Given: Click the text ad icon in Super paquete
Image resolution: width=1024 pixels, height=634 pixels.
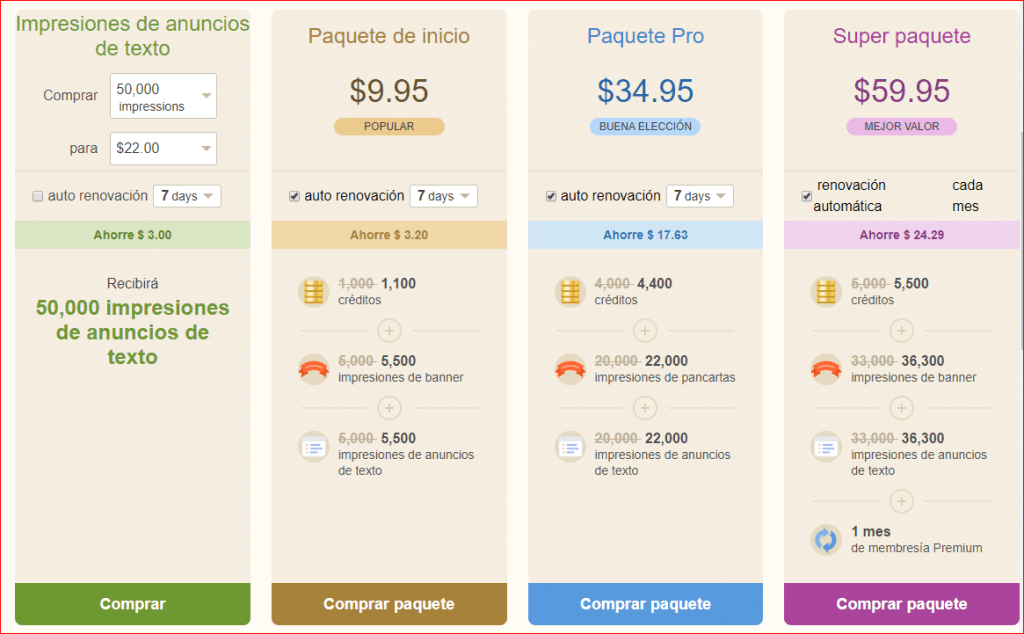Looking at the screenshot, I should 826,446.
